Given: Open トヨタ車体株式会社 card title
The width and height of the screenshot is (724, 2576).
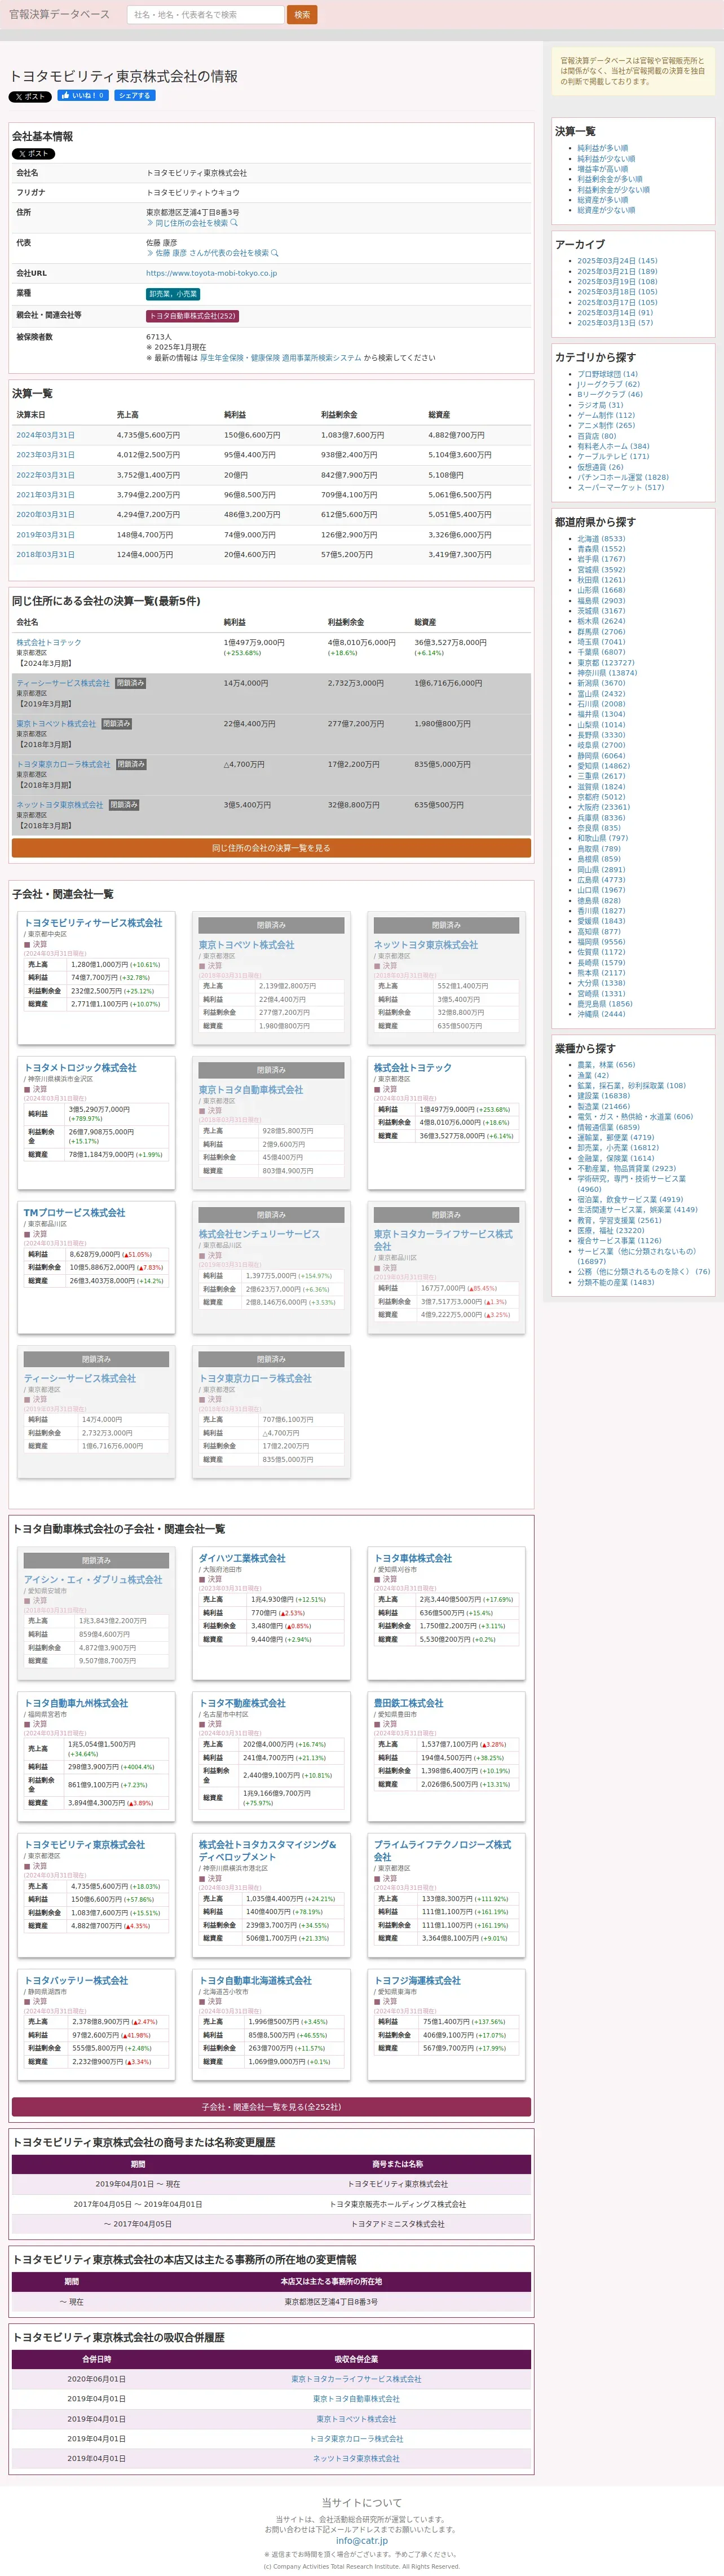Looking at the screenshot, I should click(x=413, y=1558).
